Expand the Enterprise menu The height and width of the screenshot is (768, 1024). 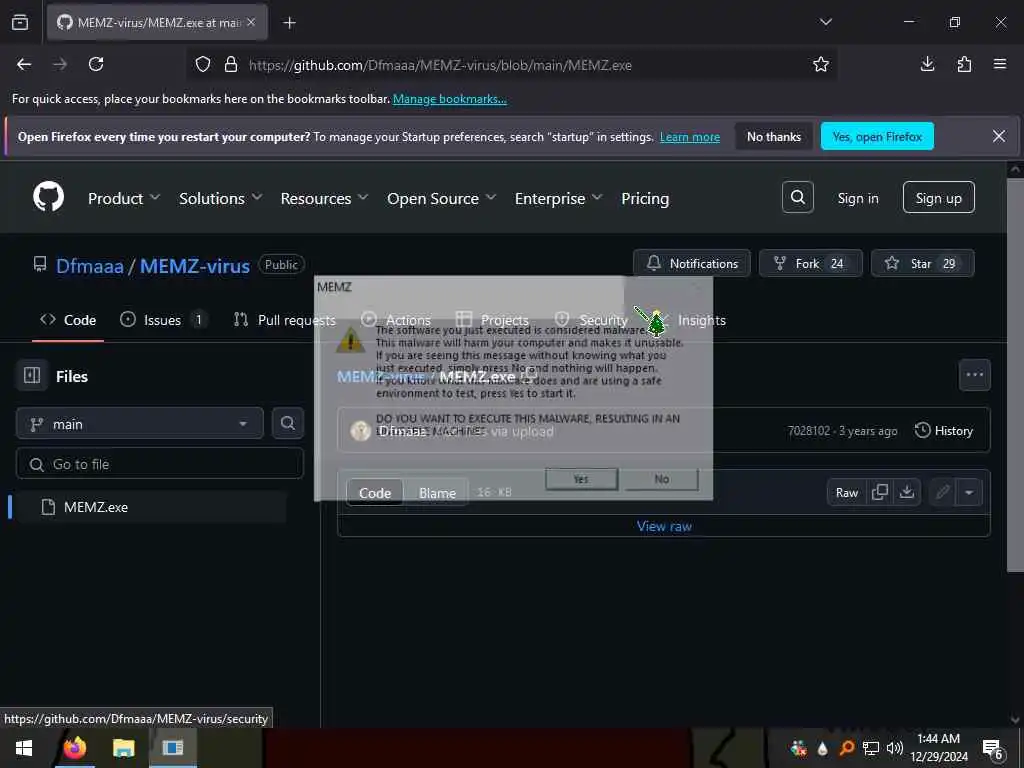tap(558, 199)
